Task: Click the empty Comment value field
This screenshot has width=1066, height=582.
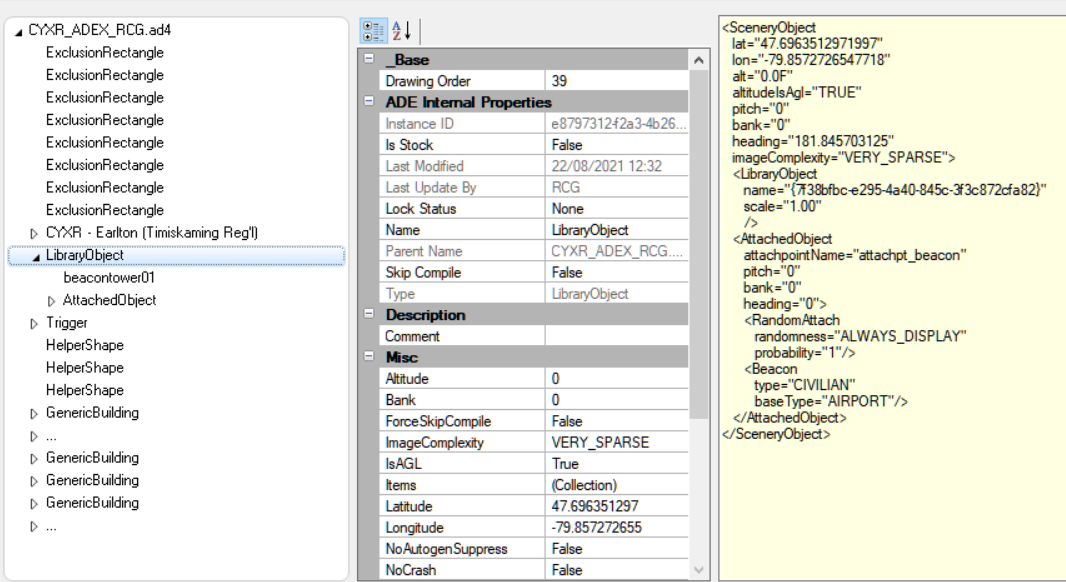Action: 617,337
